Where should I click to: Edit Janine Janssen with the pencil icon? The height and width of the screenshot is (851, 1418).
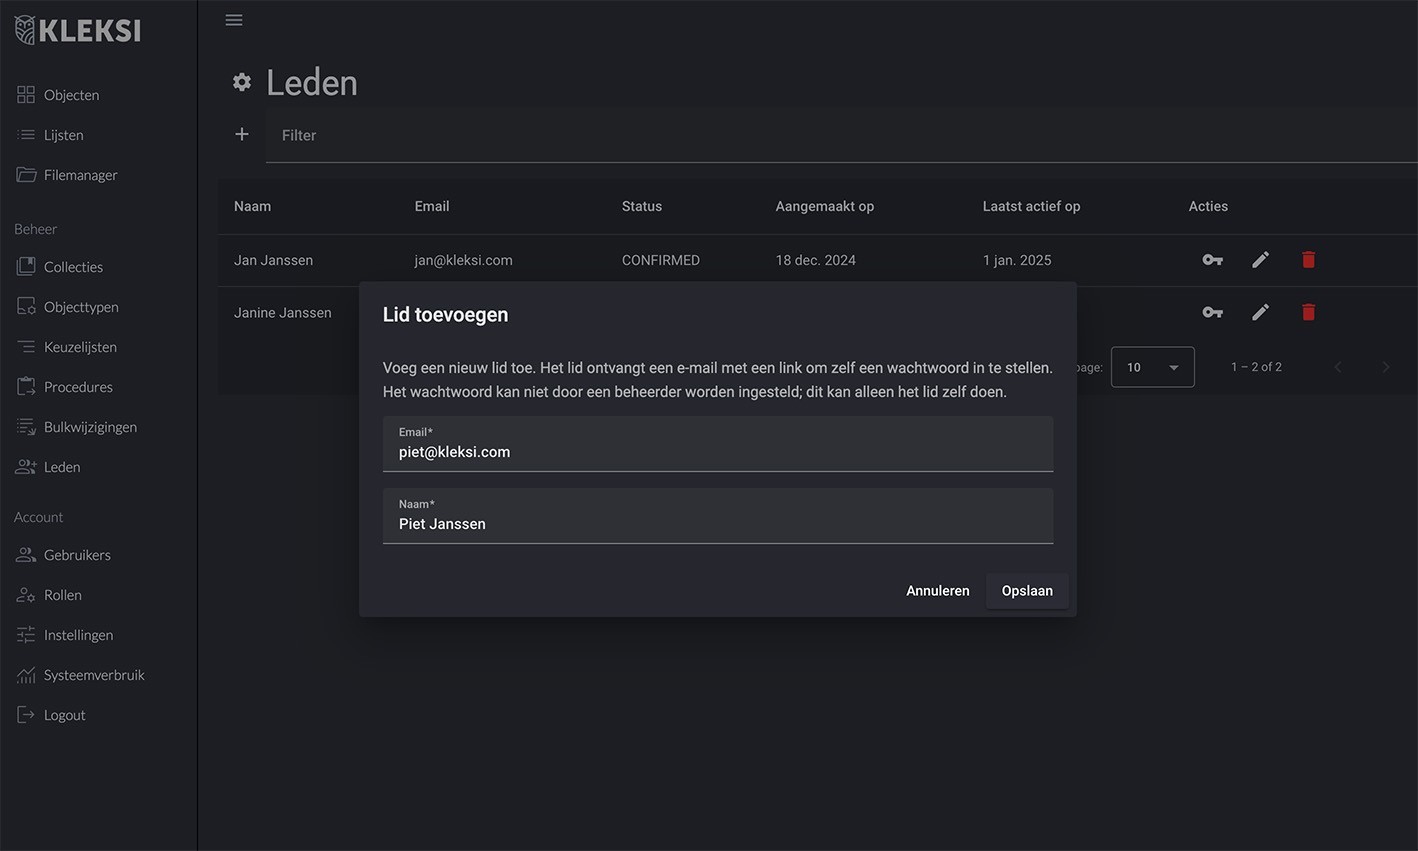tap(1260, 312)
